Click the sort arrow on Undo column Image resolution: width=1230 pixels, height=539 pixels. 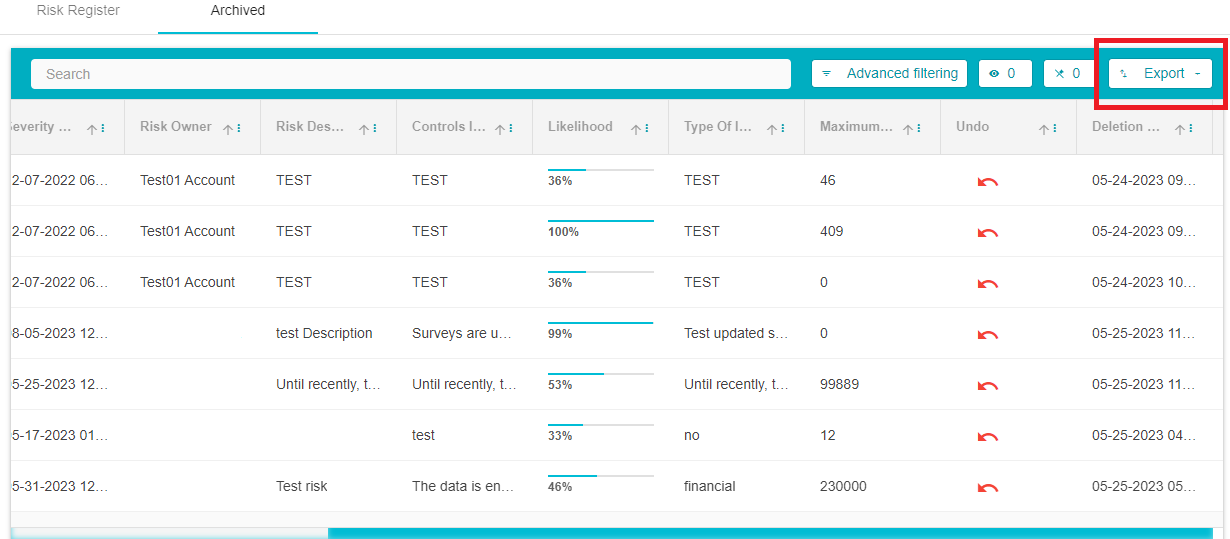1044,129
